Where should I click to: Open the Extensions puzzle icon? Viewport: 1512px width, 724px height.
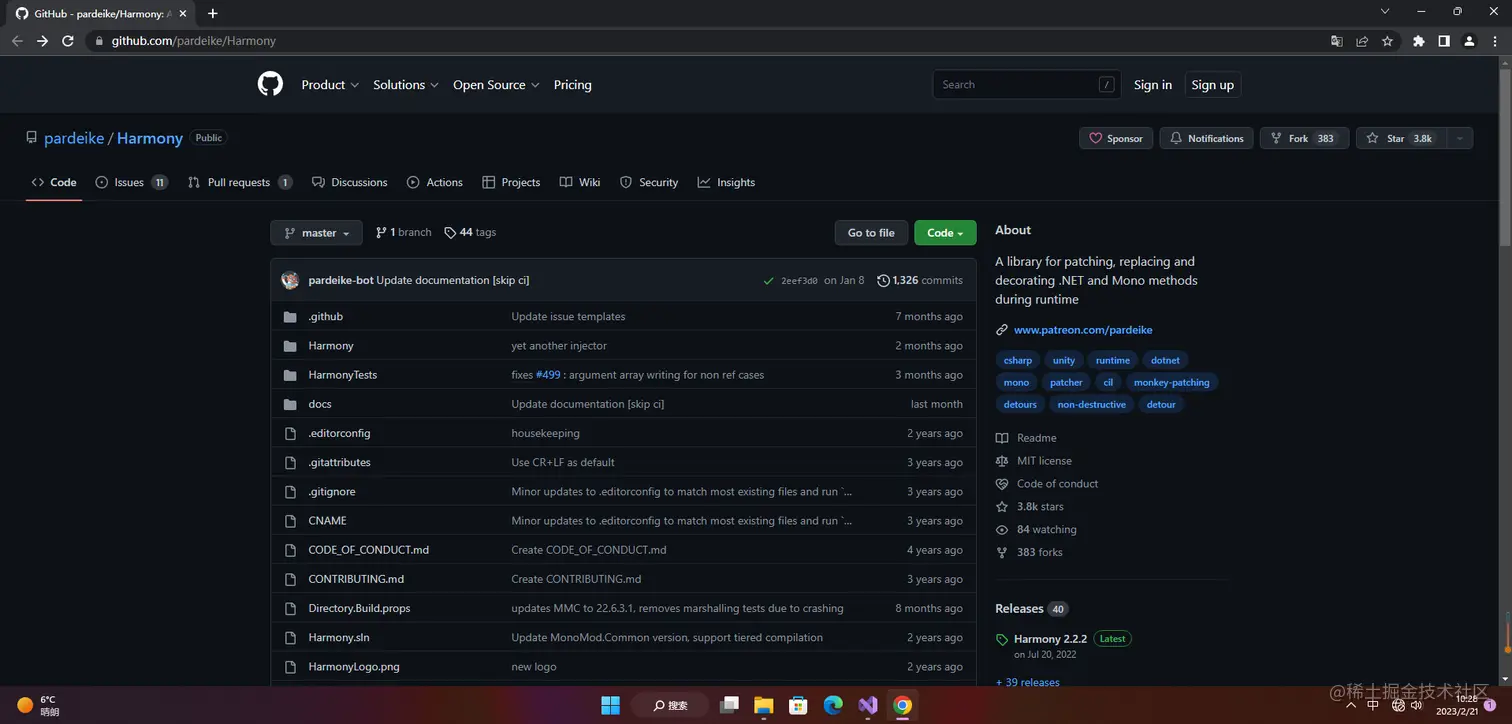tap(1418, 41)
